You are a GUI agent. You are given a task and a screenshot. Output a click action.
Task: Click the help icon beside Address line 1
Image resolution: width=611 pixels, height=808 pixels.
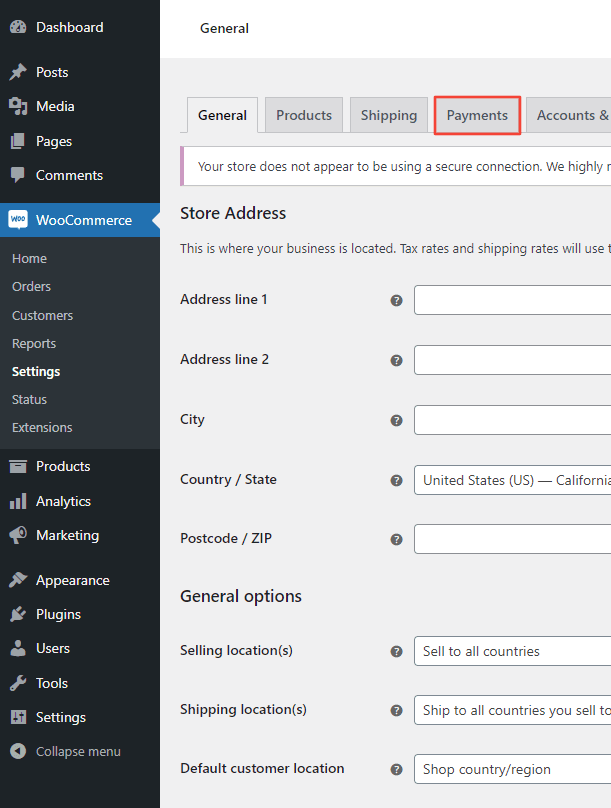pyautogui.click(x=396, y=300)
